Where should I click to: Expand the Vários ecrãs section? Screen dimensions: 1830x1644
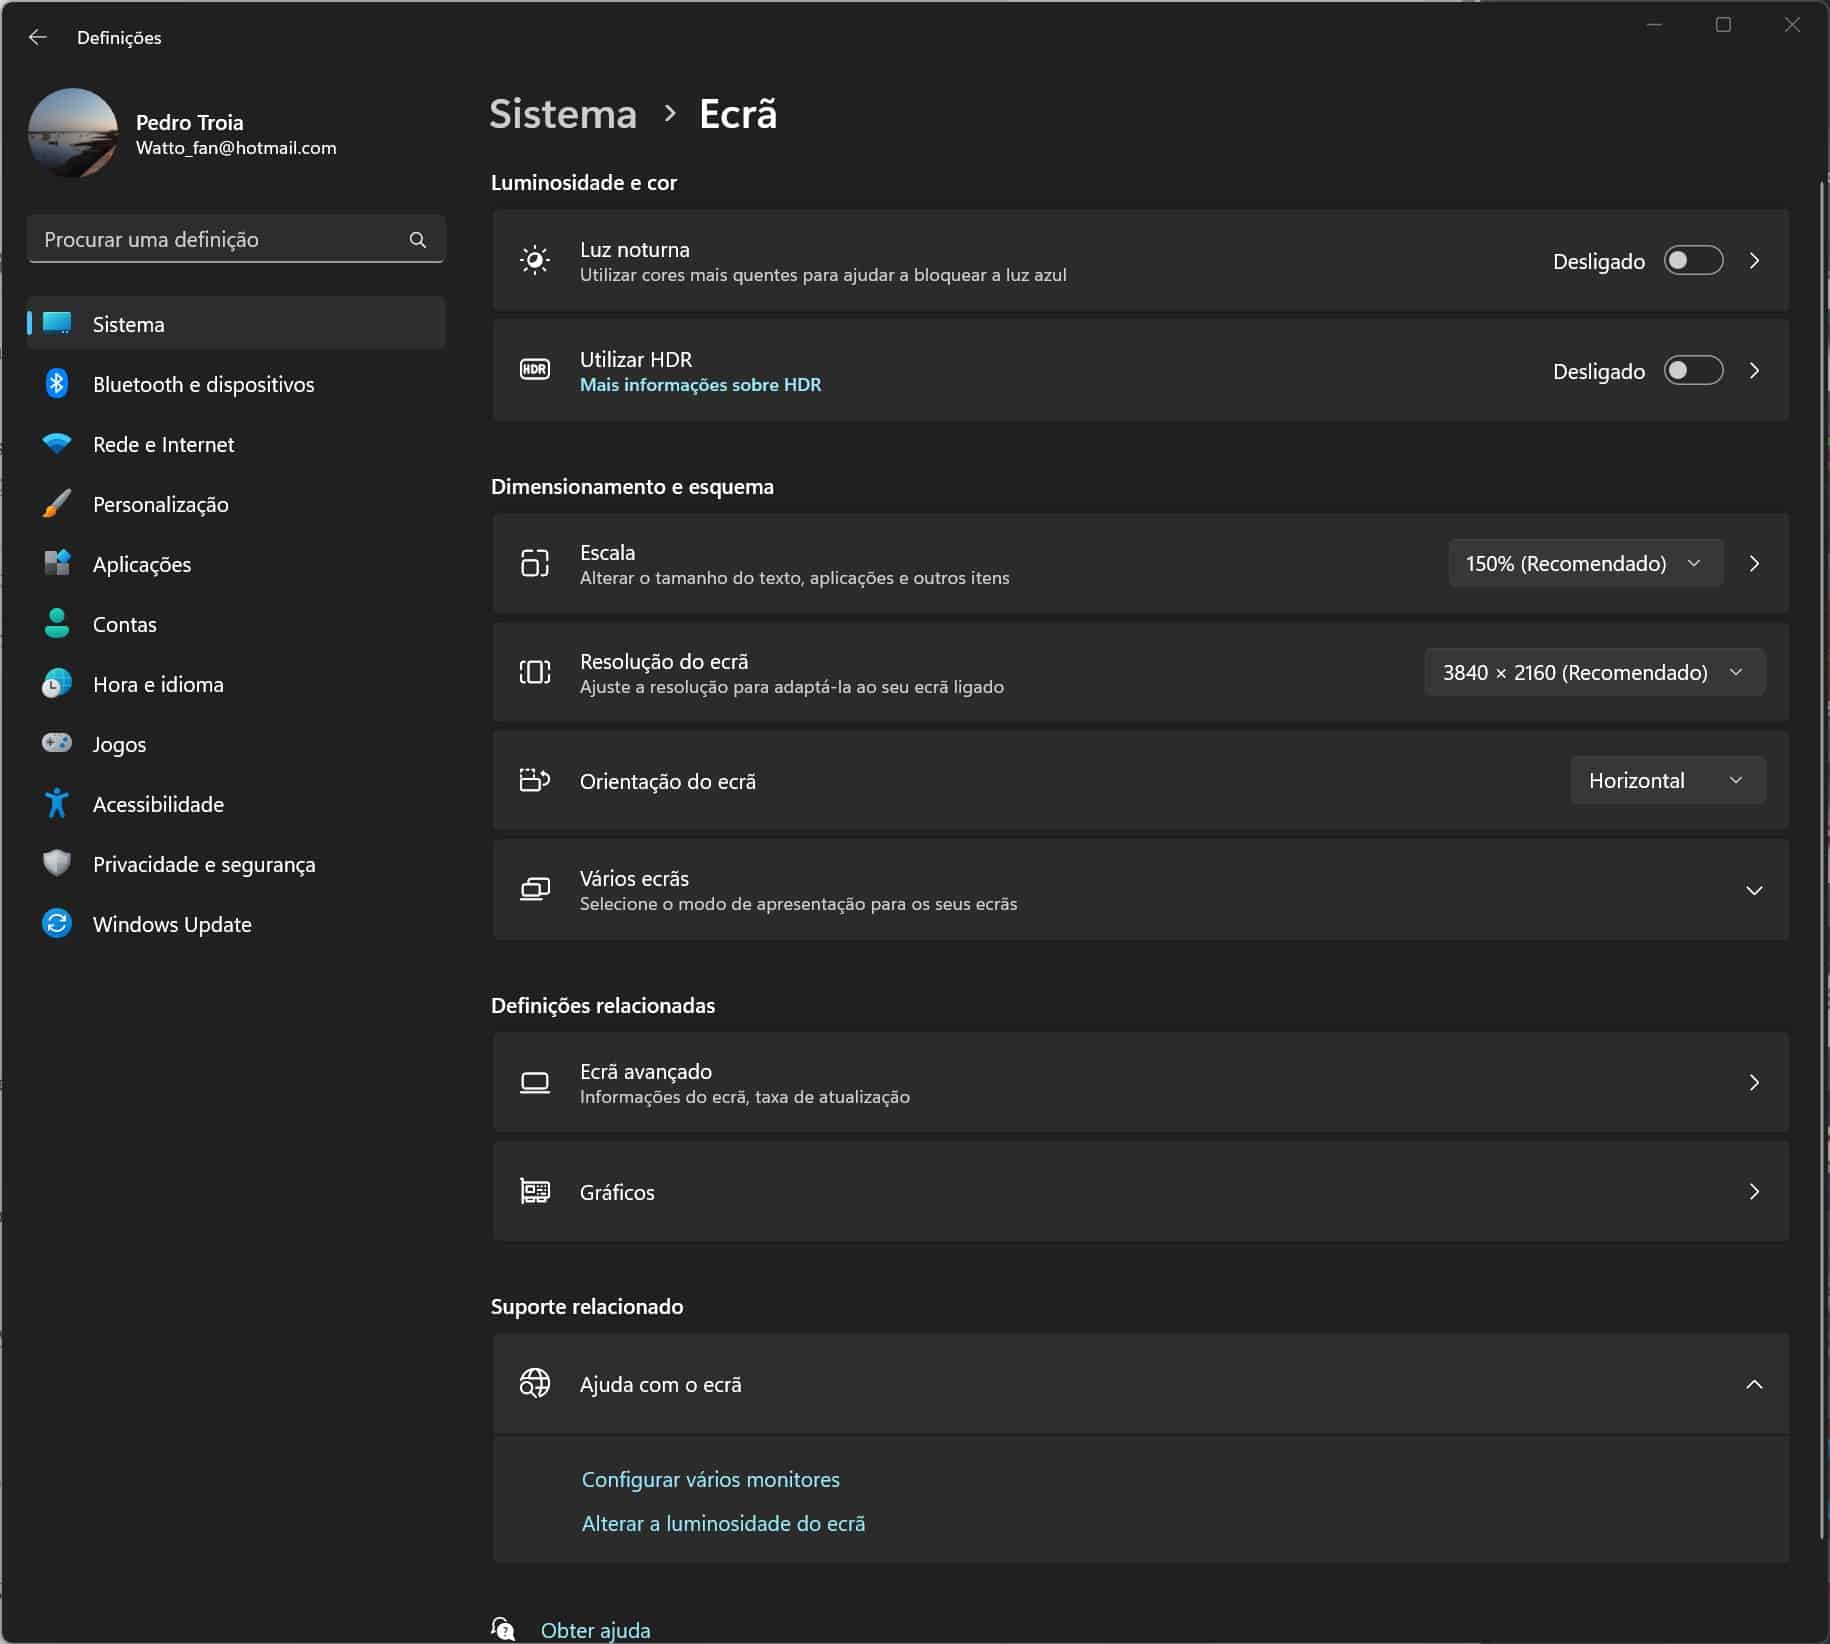point(1753,890)
